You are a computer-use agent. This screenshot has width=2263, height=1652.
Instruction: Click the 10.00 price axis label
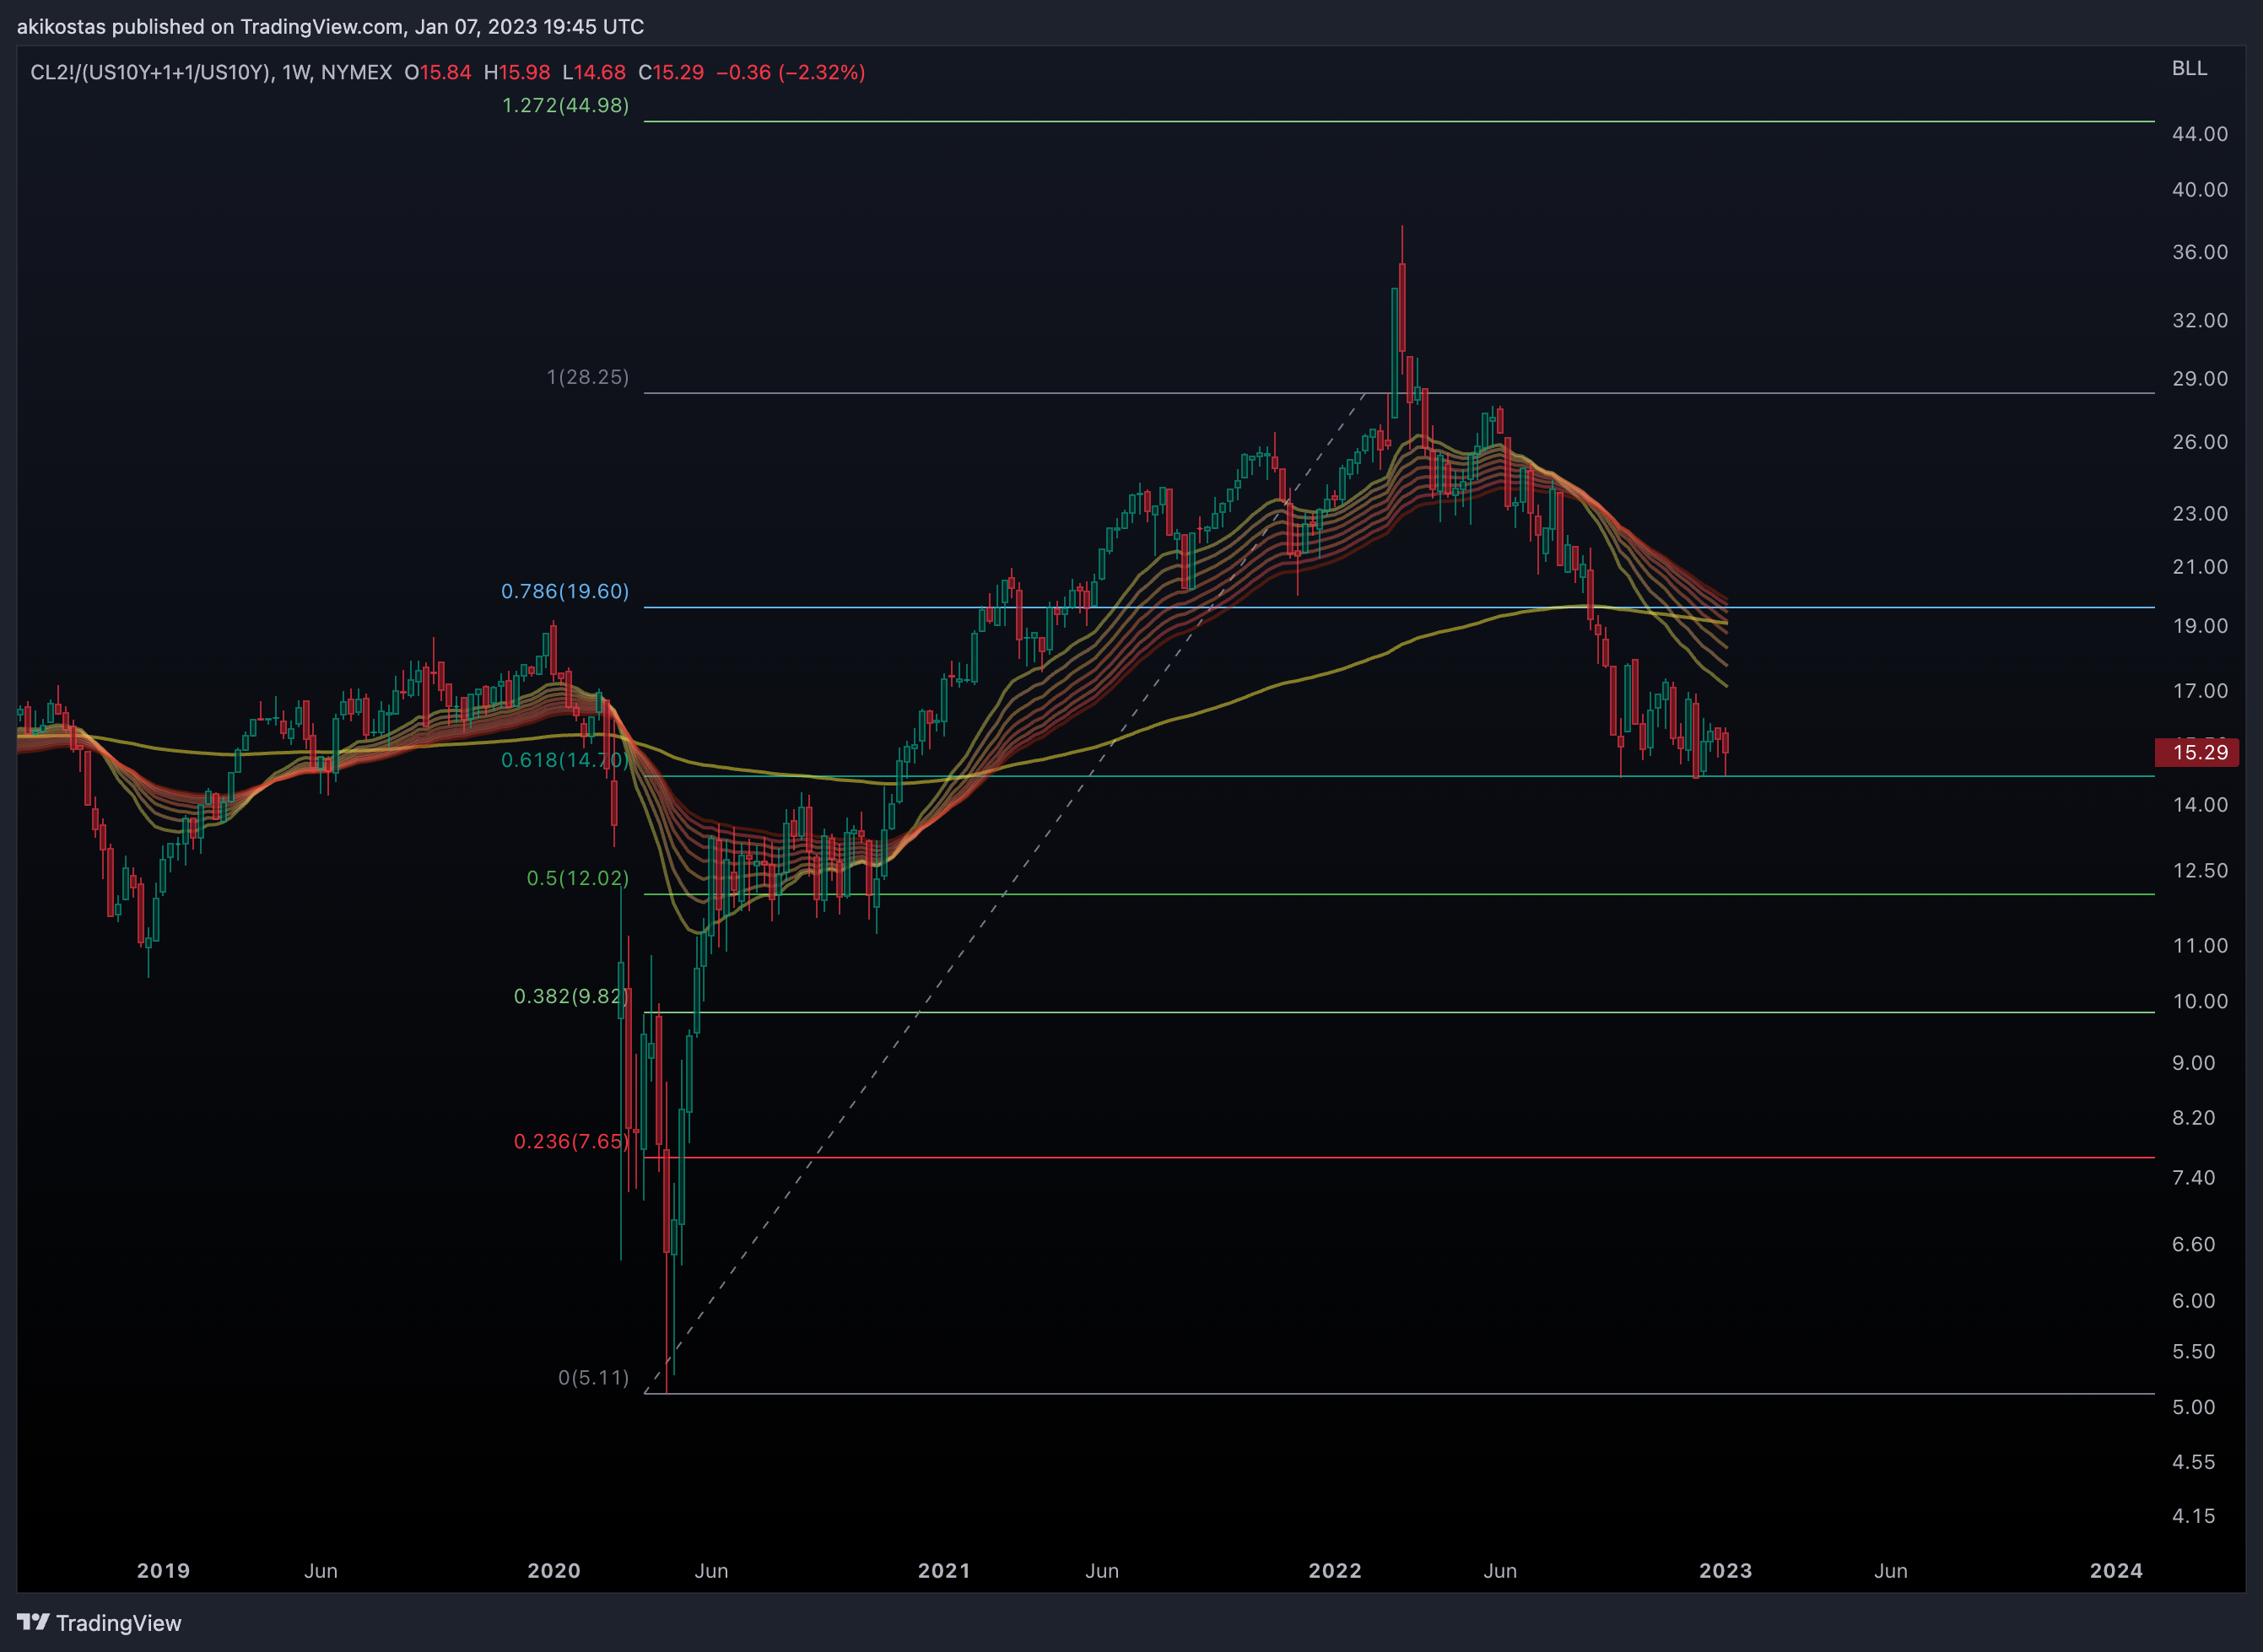pos(2200,1002)
